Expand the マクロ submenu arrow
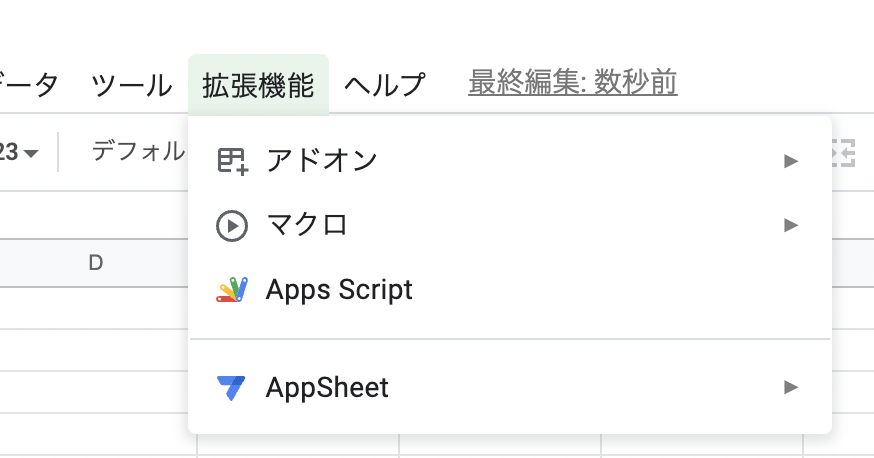This screenshot has height=458, width=874. click(x=790, y=225)
